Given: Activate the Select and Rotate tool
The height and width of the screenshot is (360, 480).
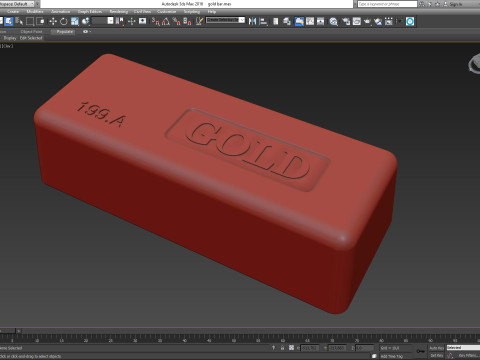Looking at the screenshot, I should 63,21.
